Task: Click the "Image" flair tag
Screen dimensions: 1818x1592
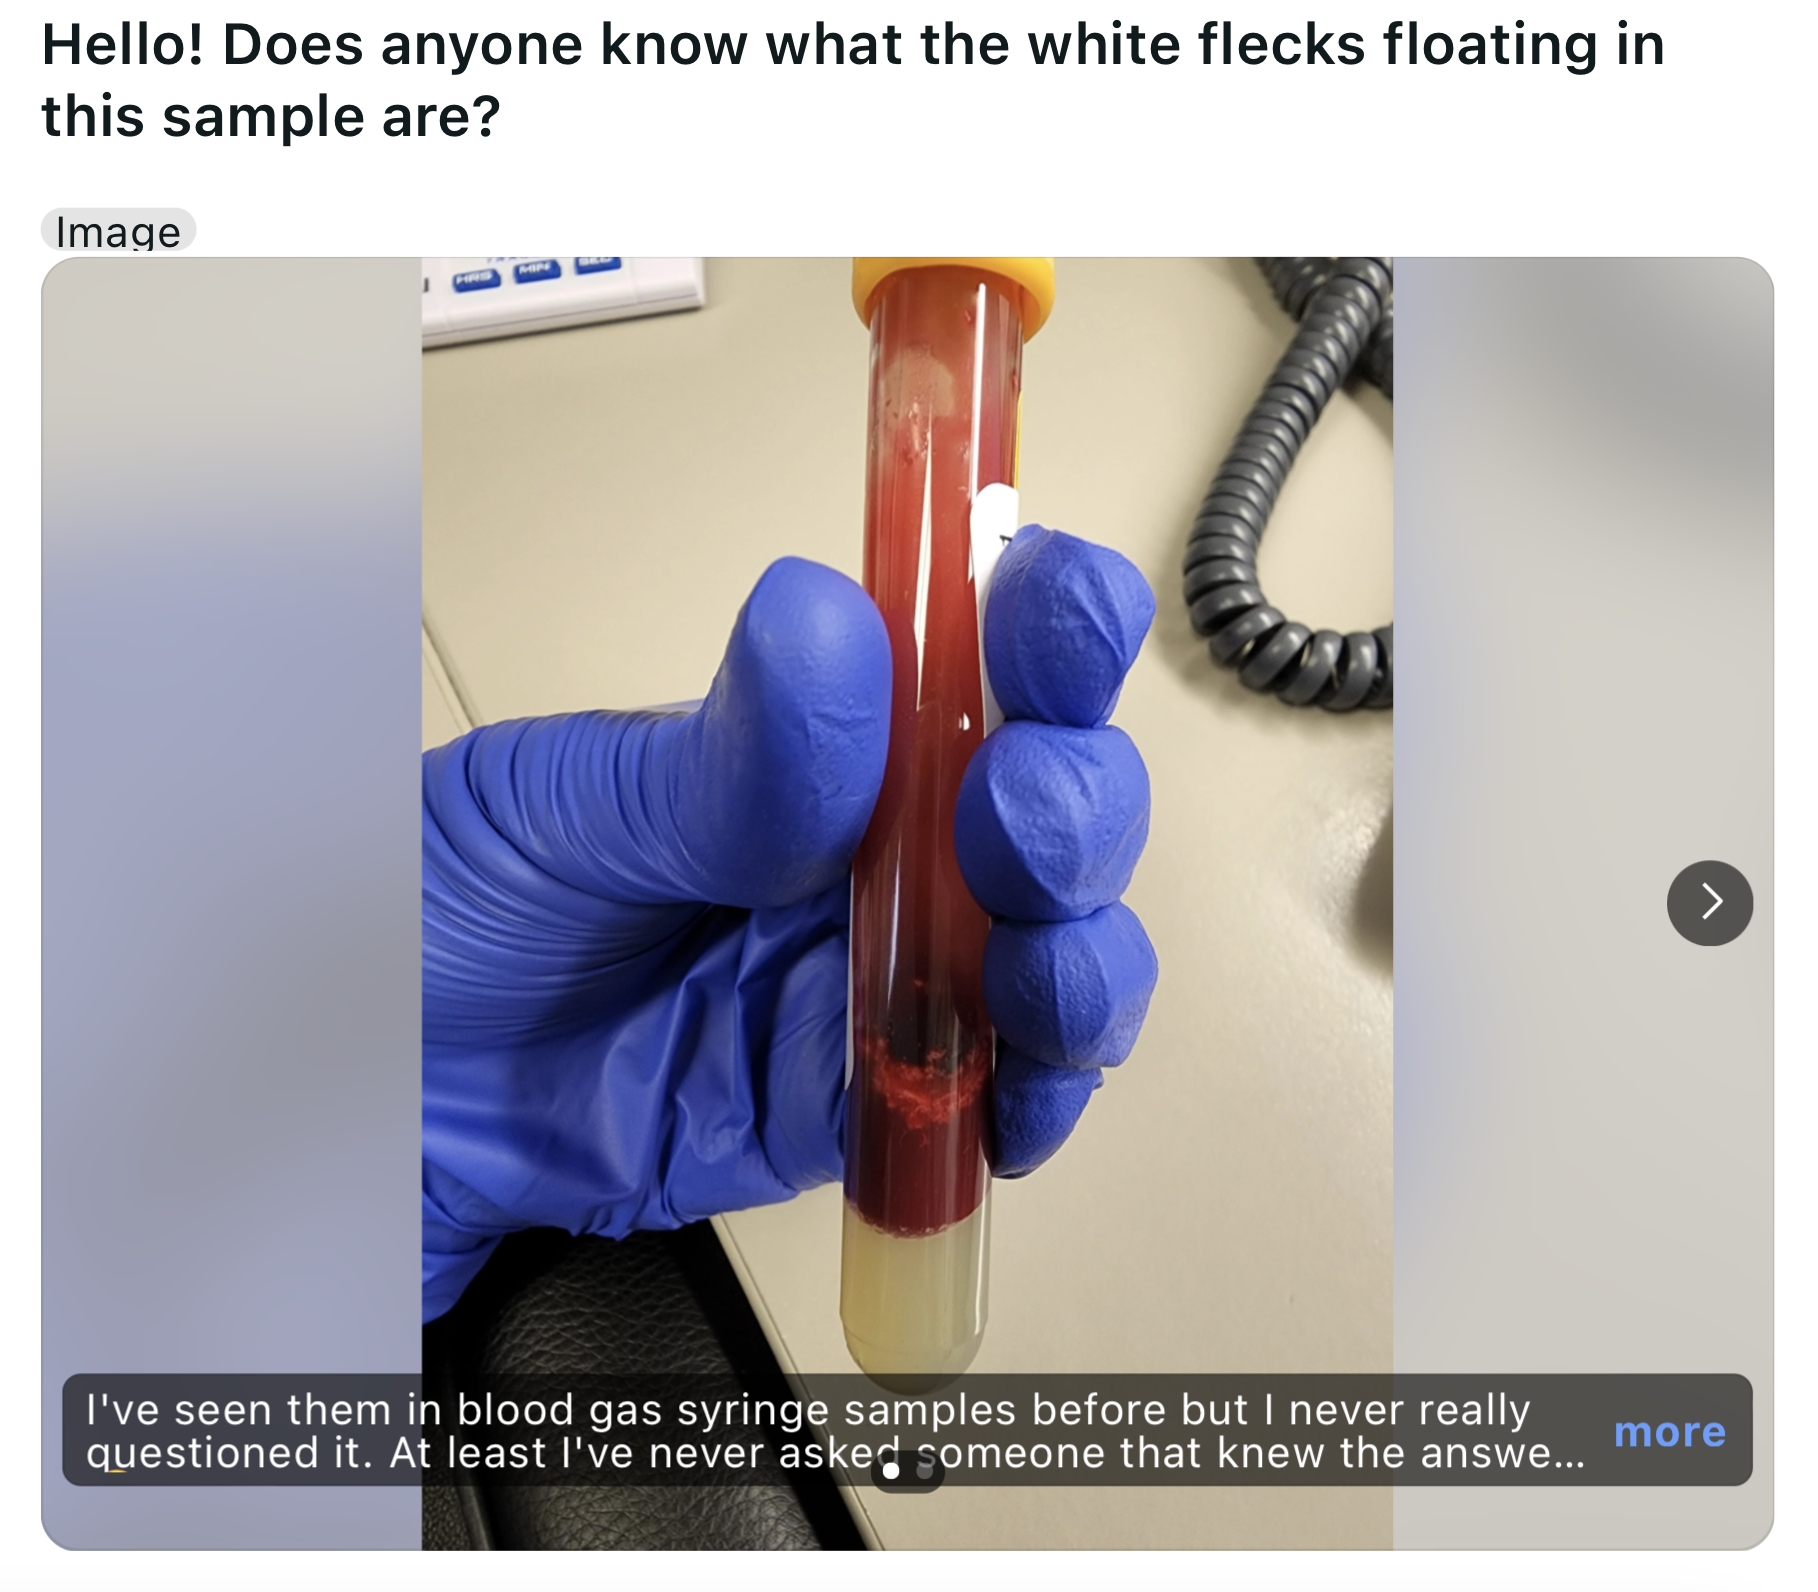Action: point(118,231)
